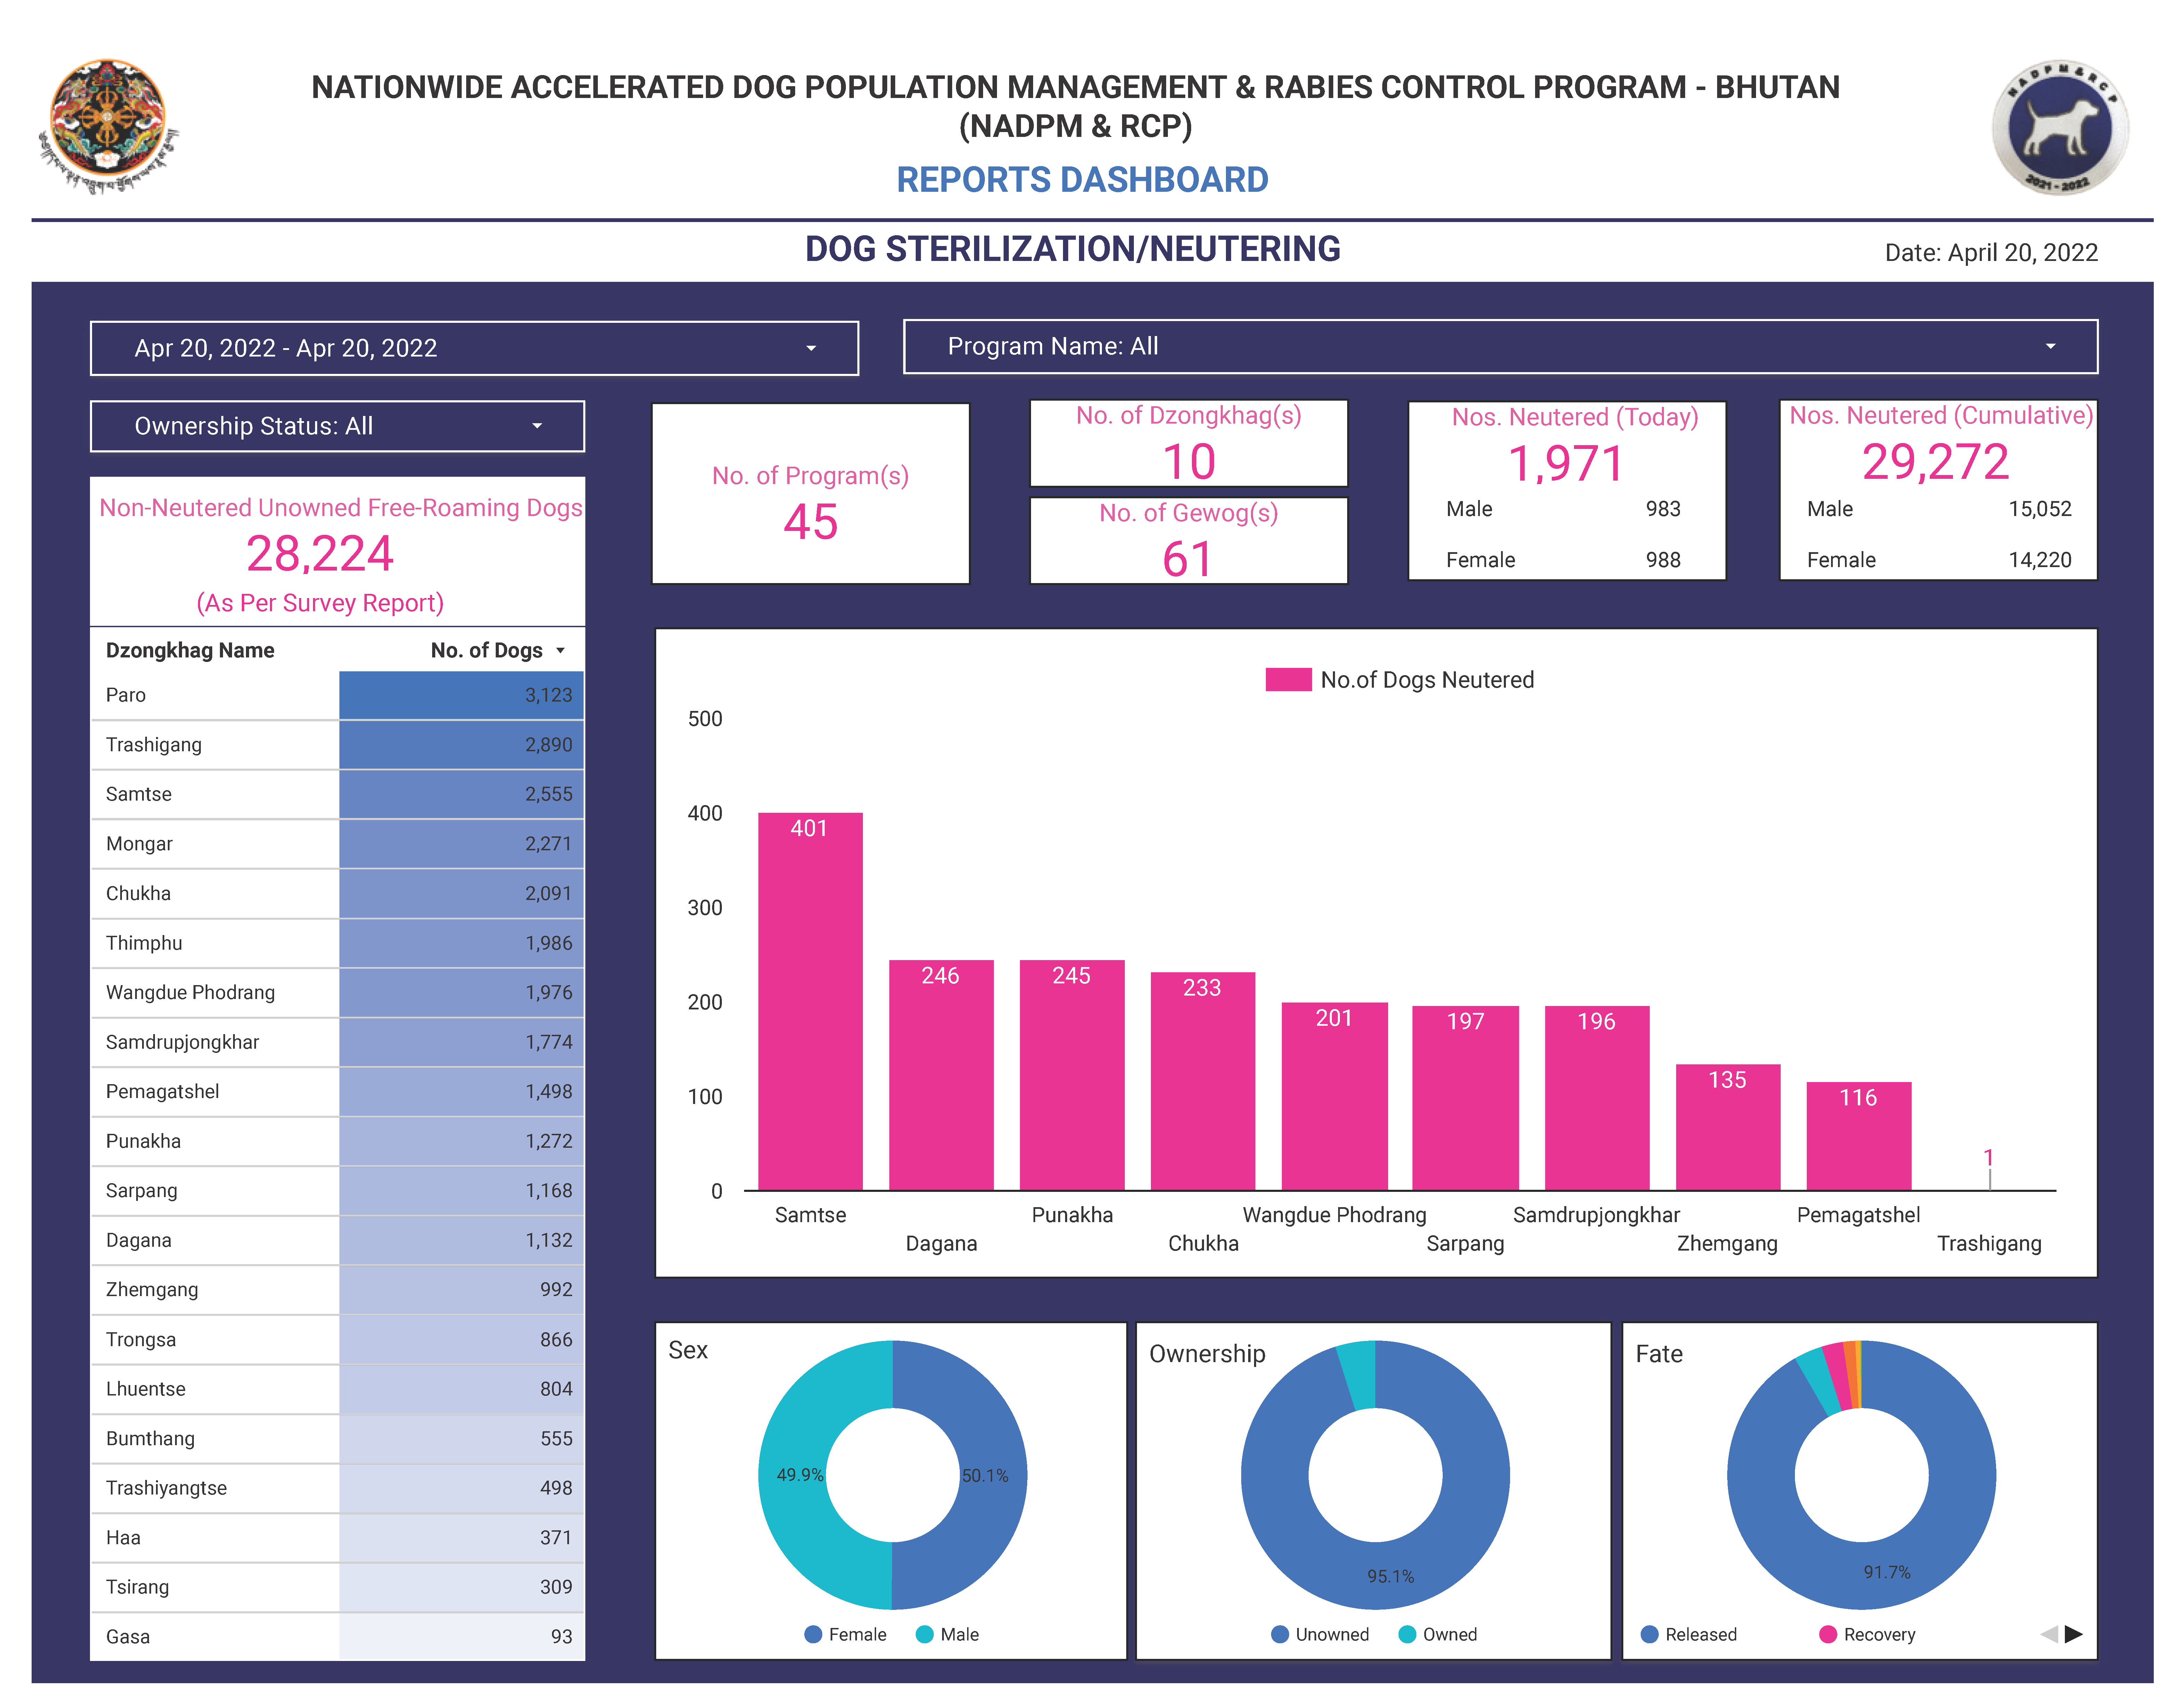Click the 49.9% Sex donut segment
2184x1703 pixels.
(800, 1475)
